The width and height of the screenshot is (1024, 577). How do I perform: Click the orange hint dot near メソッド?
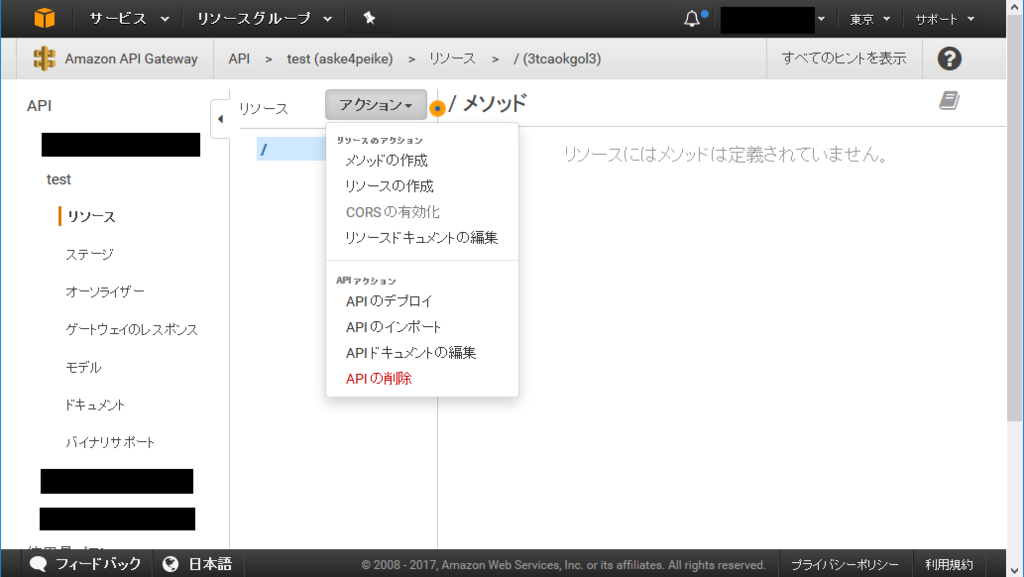click(x=438, y=108)
